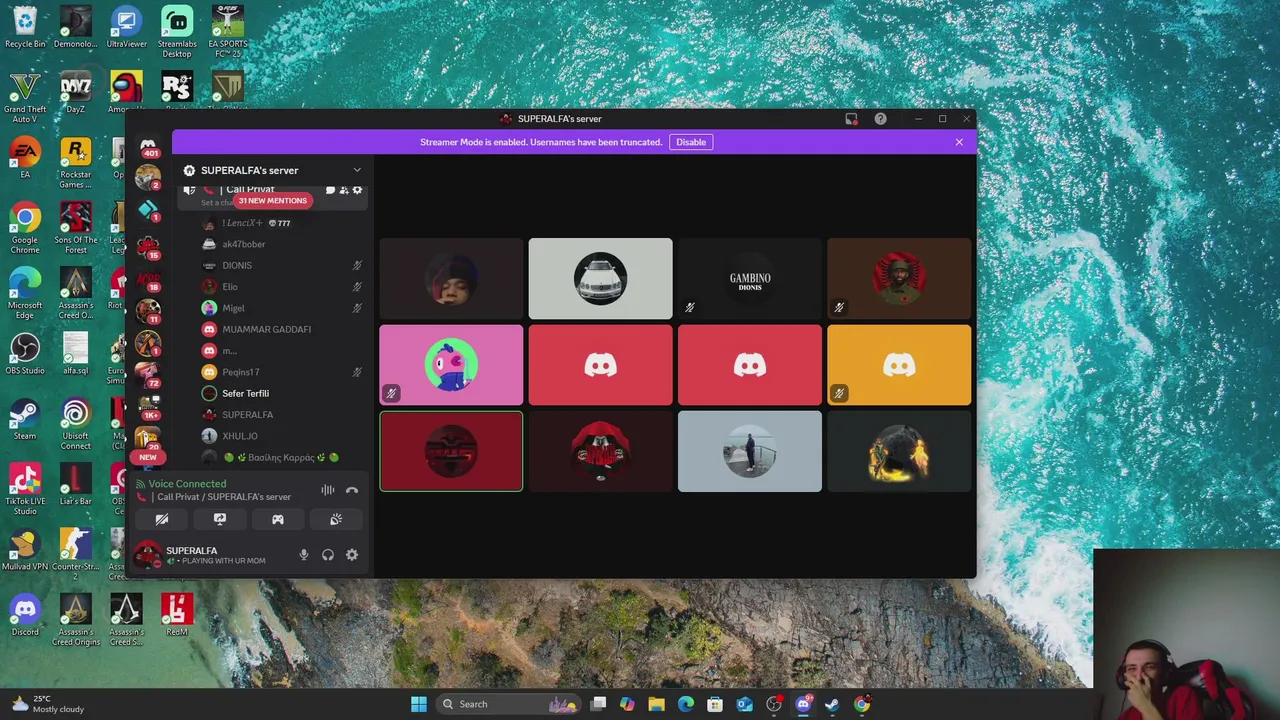The height and width of the screenshot is (720, 1280).
Task: Open server with 72 notifications badge
Action: point(148,375)
